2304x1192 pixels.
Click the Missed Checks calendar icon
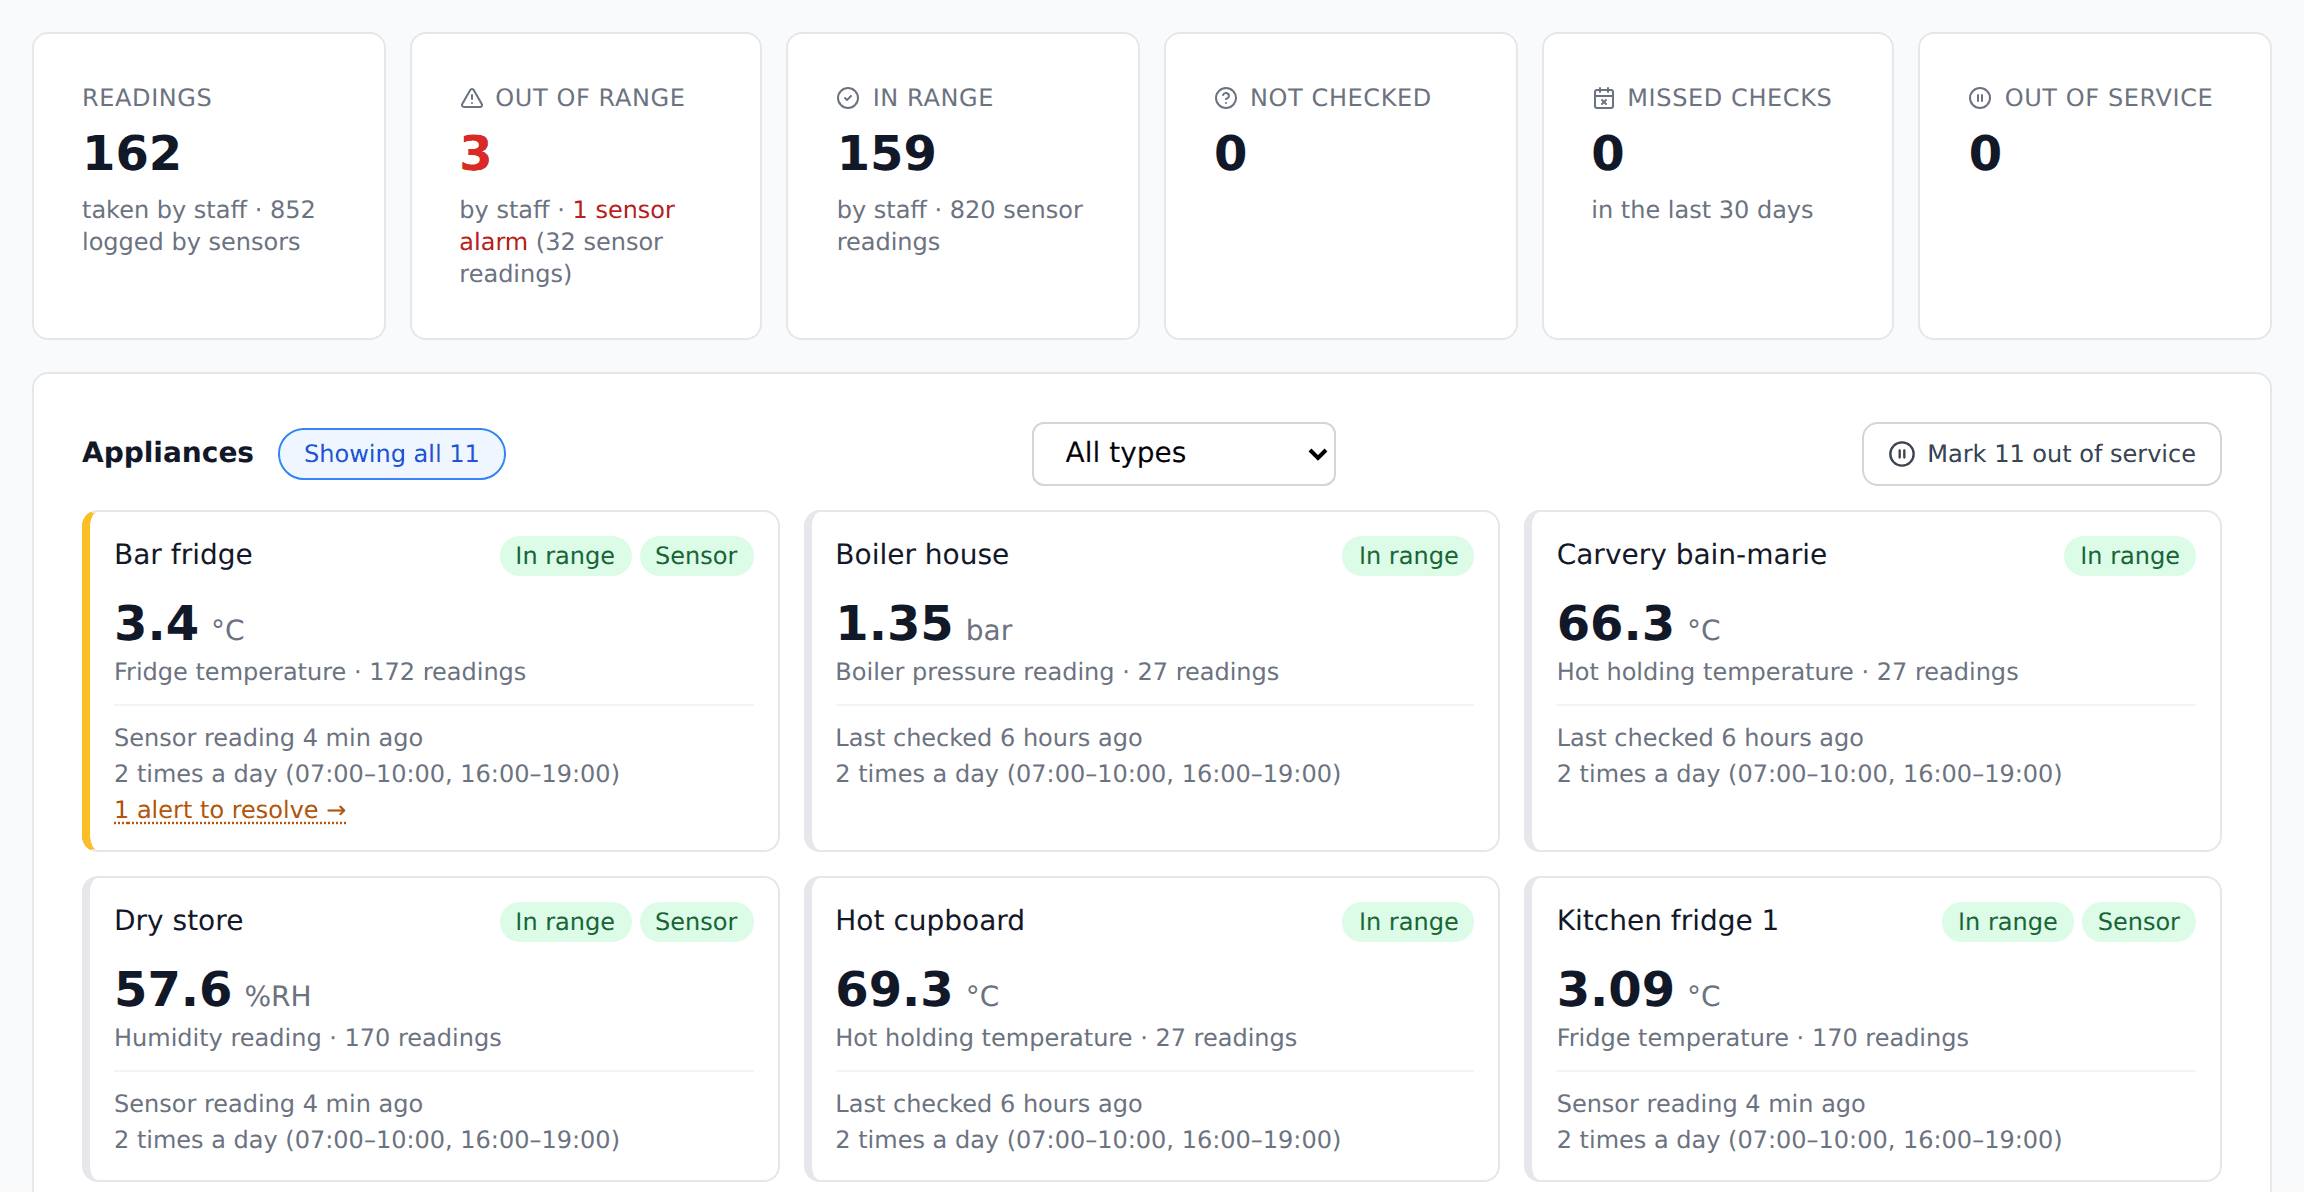pos(1603,98)
